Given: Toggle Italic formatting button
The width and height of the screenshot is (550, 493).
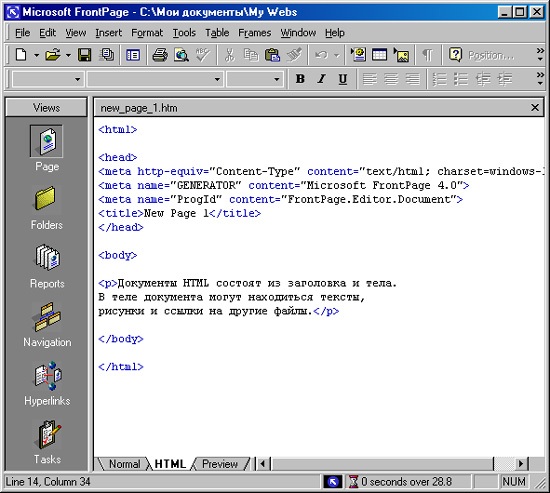Looking at the screenshot, I should pos(321,79).
